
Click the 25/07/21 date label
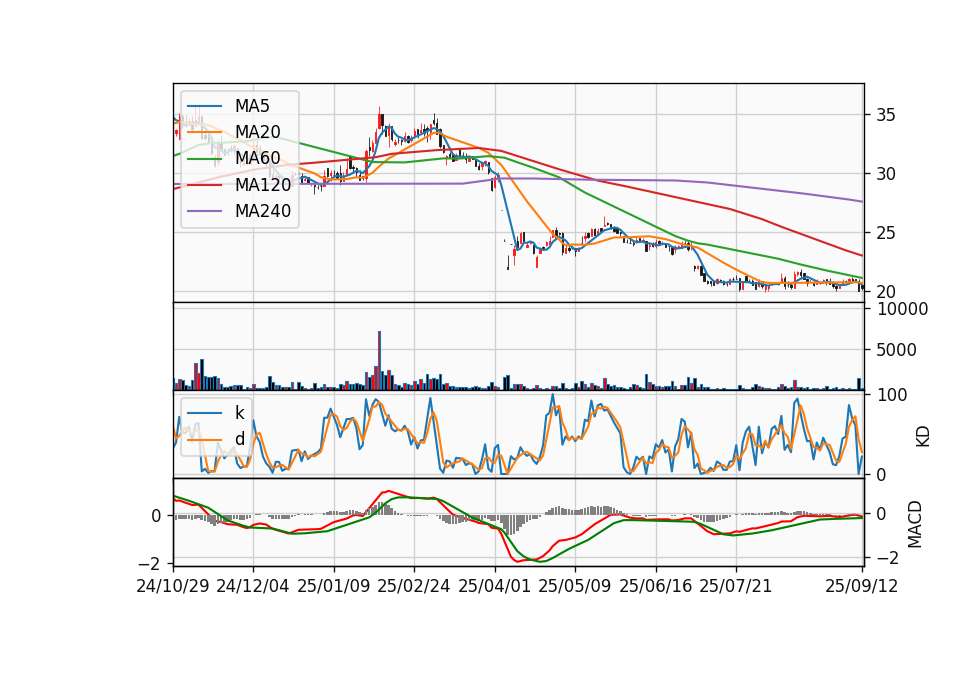(736, 586)
